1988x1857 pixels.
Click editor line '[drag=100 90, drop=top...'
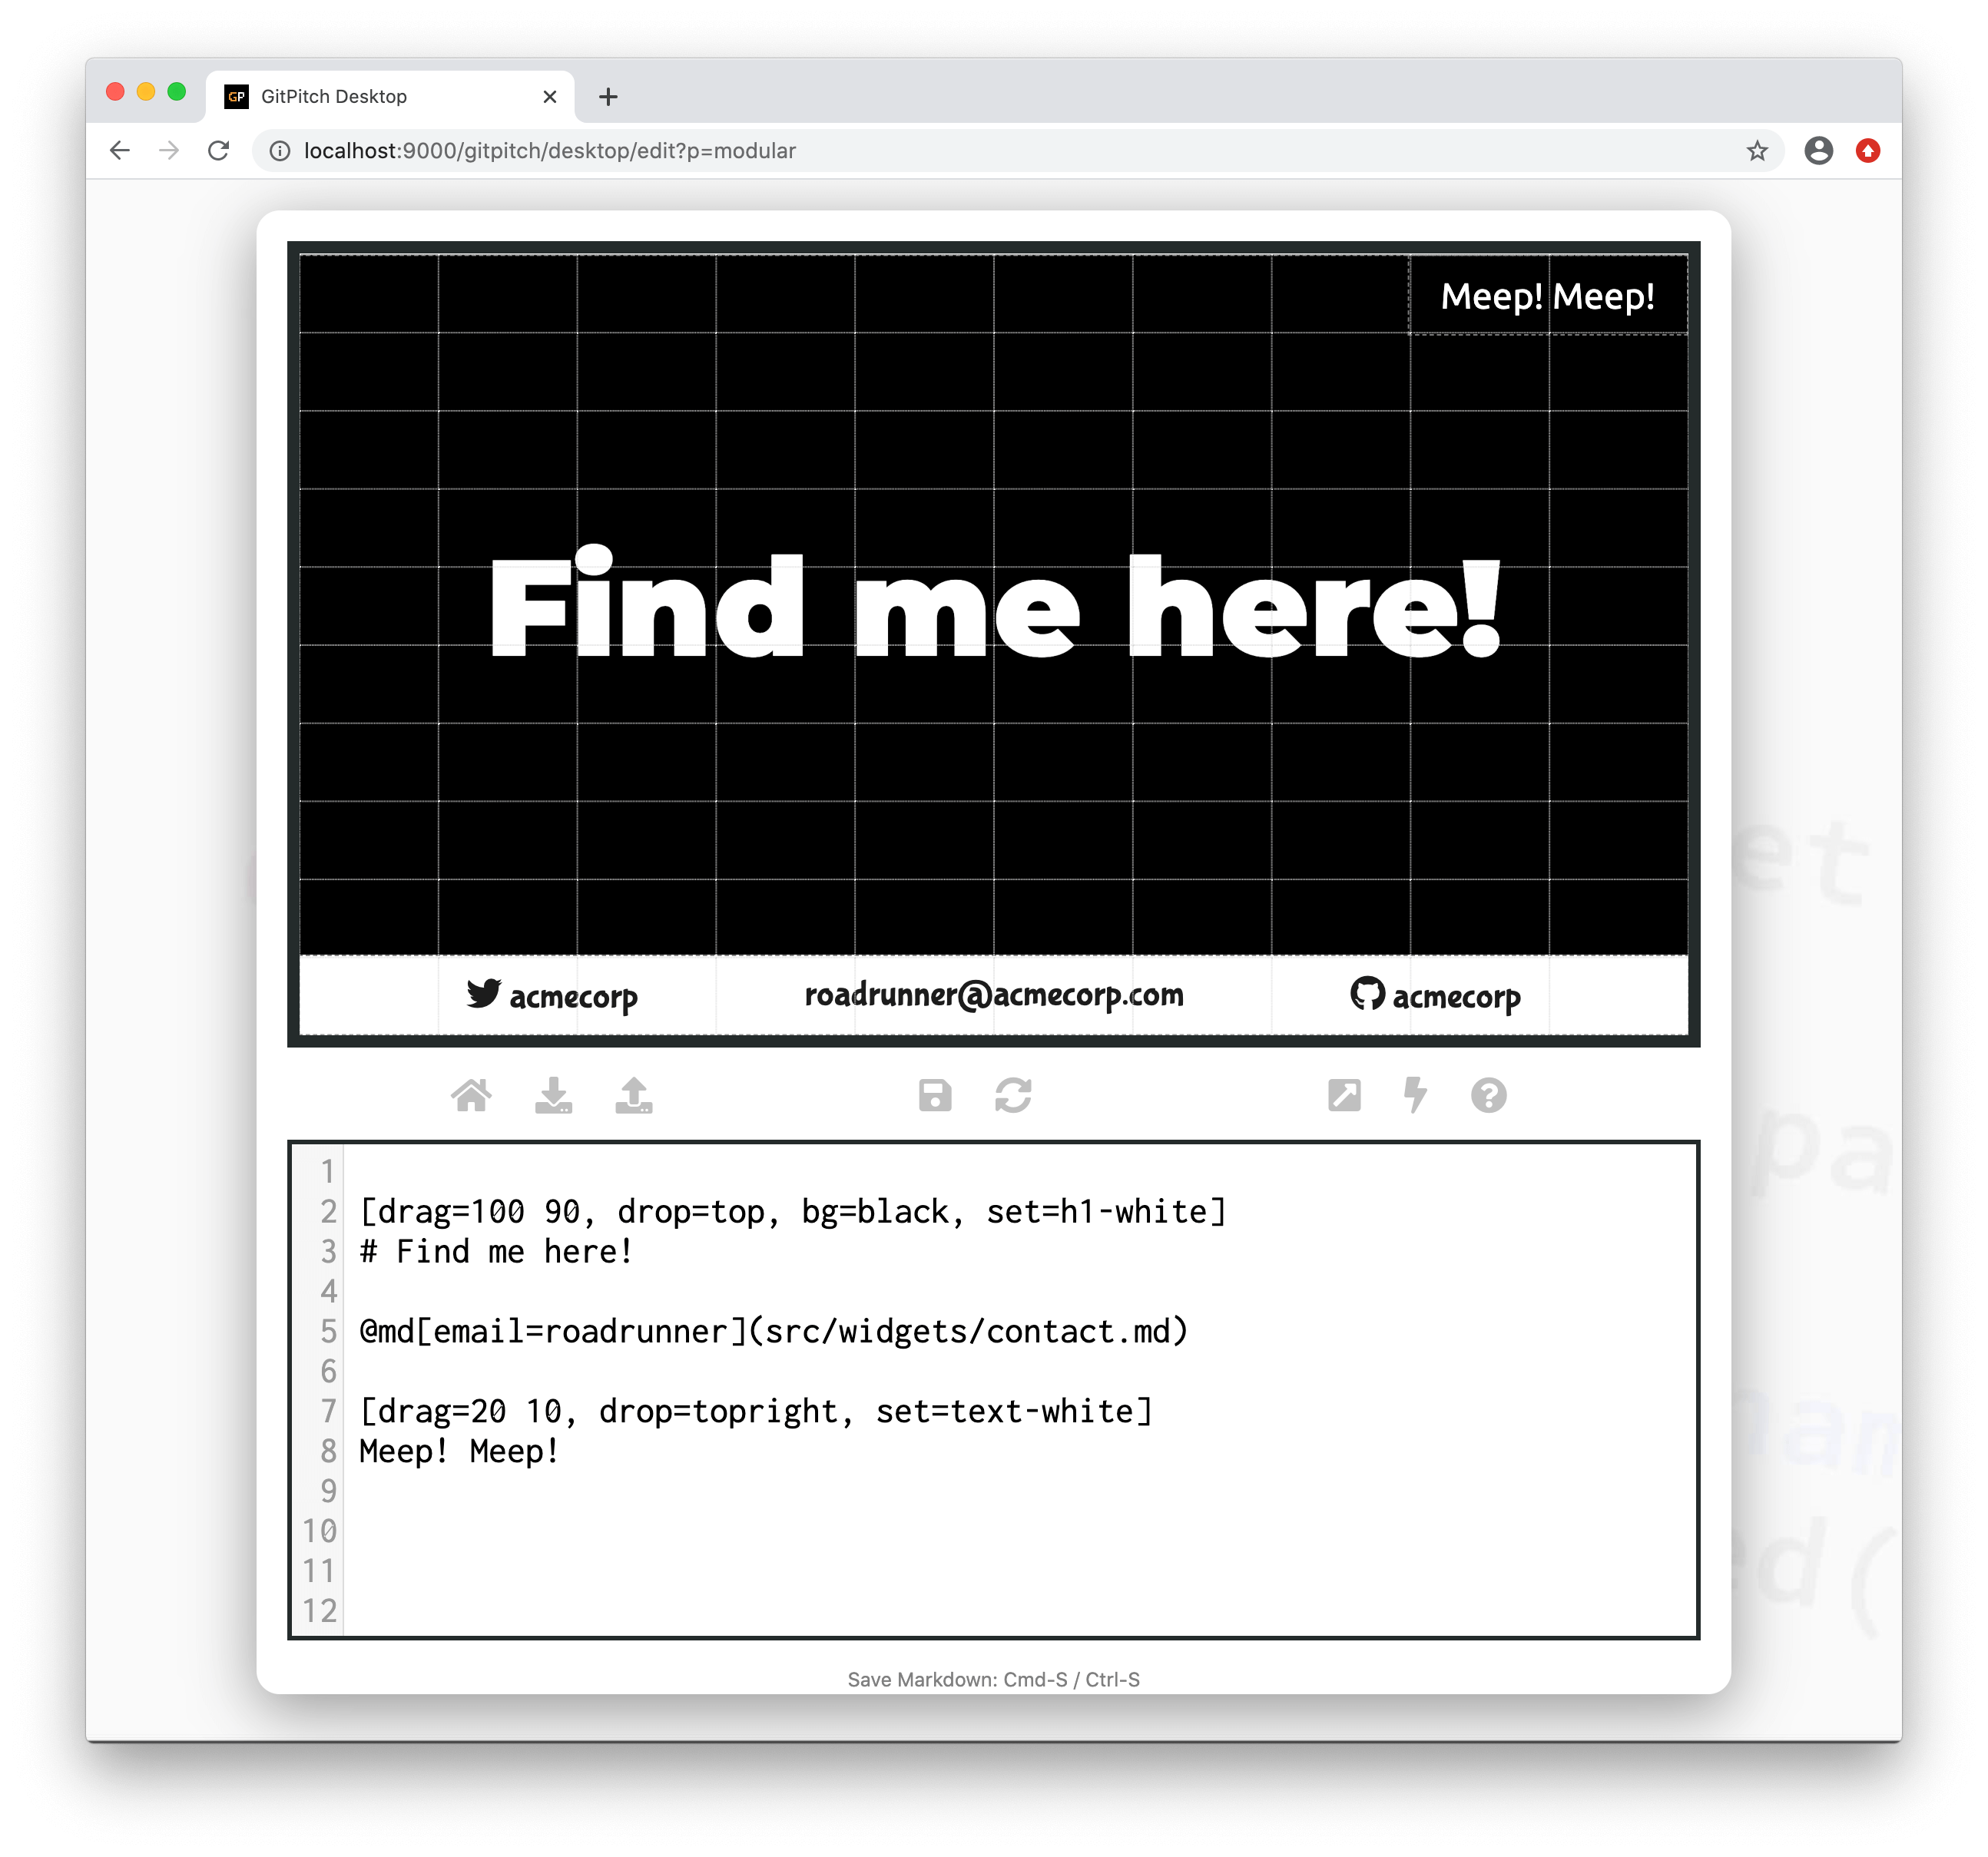pos(793,1211)
